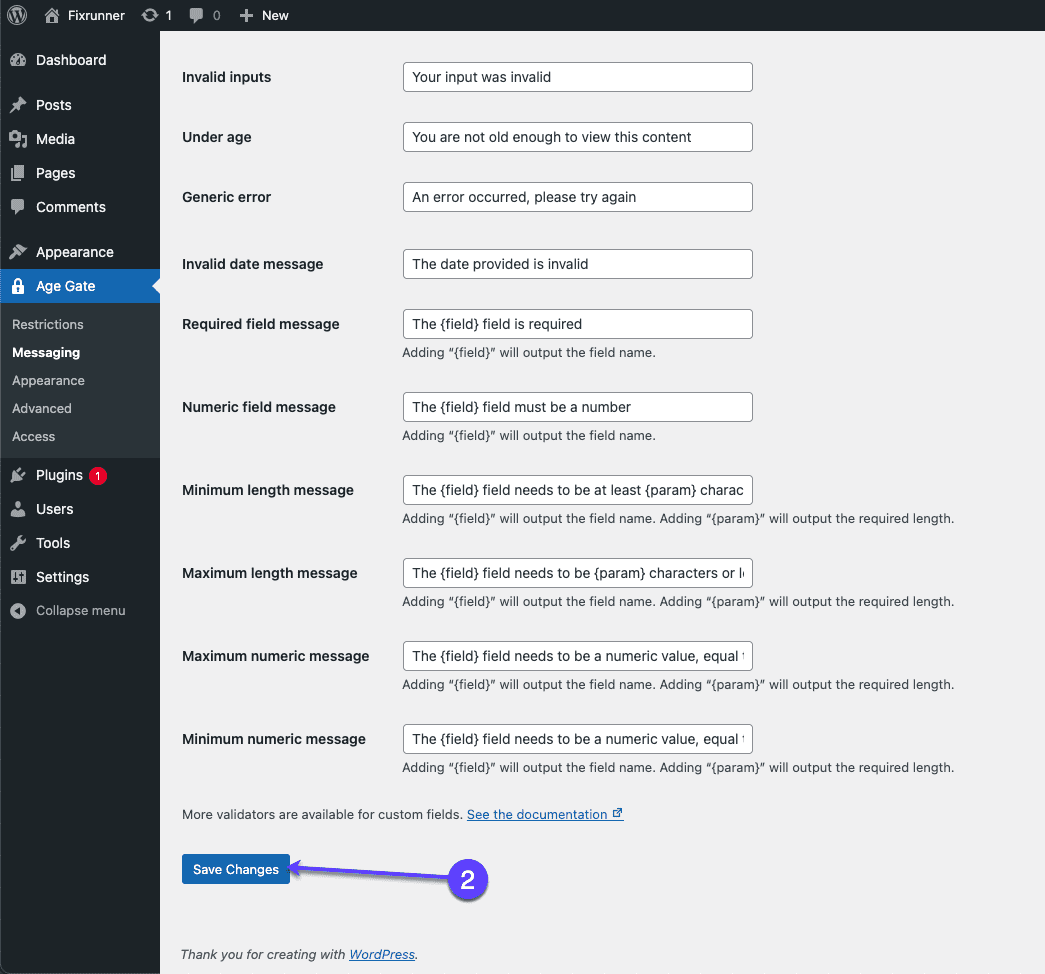Click the home icon next to Fixrunner

tap(52, 15)
